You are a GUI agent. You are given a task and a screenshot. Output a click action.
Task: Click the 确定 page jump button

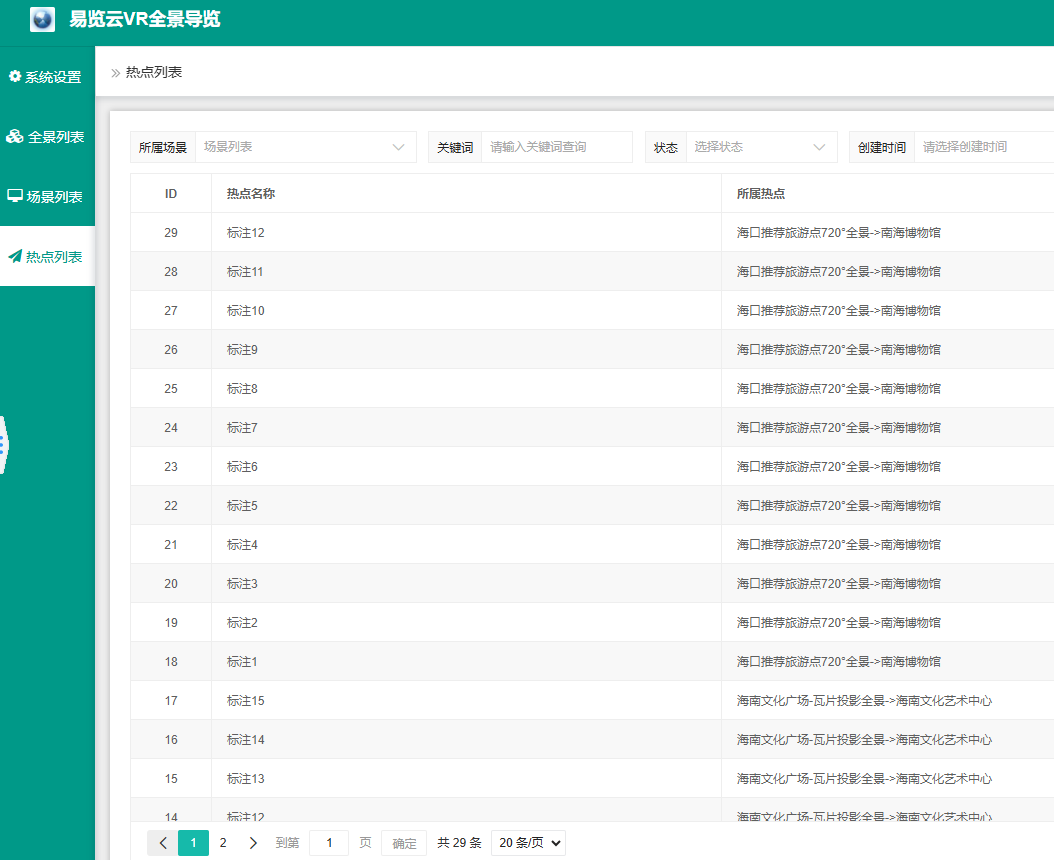click(403, 843)
